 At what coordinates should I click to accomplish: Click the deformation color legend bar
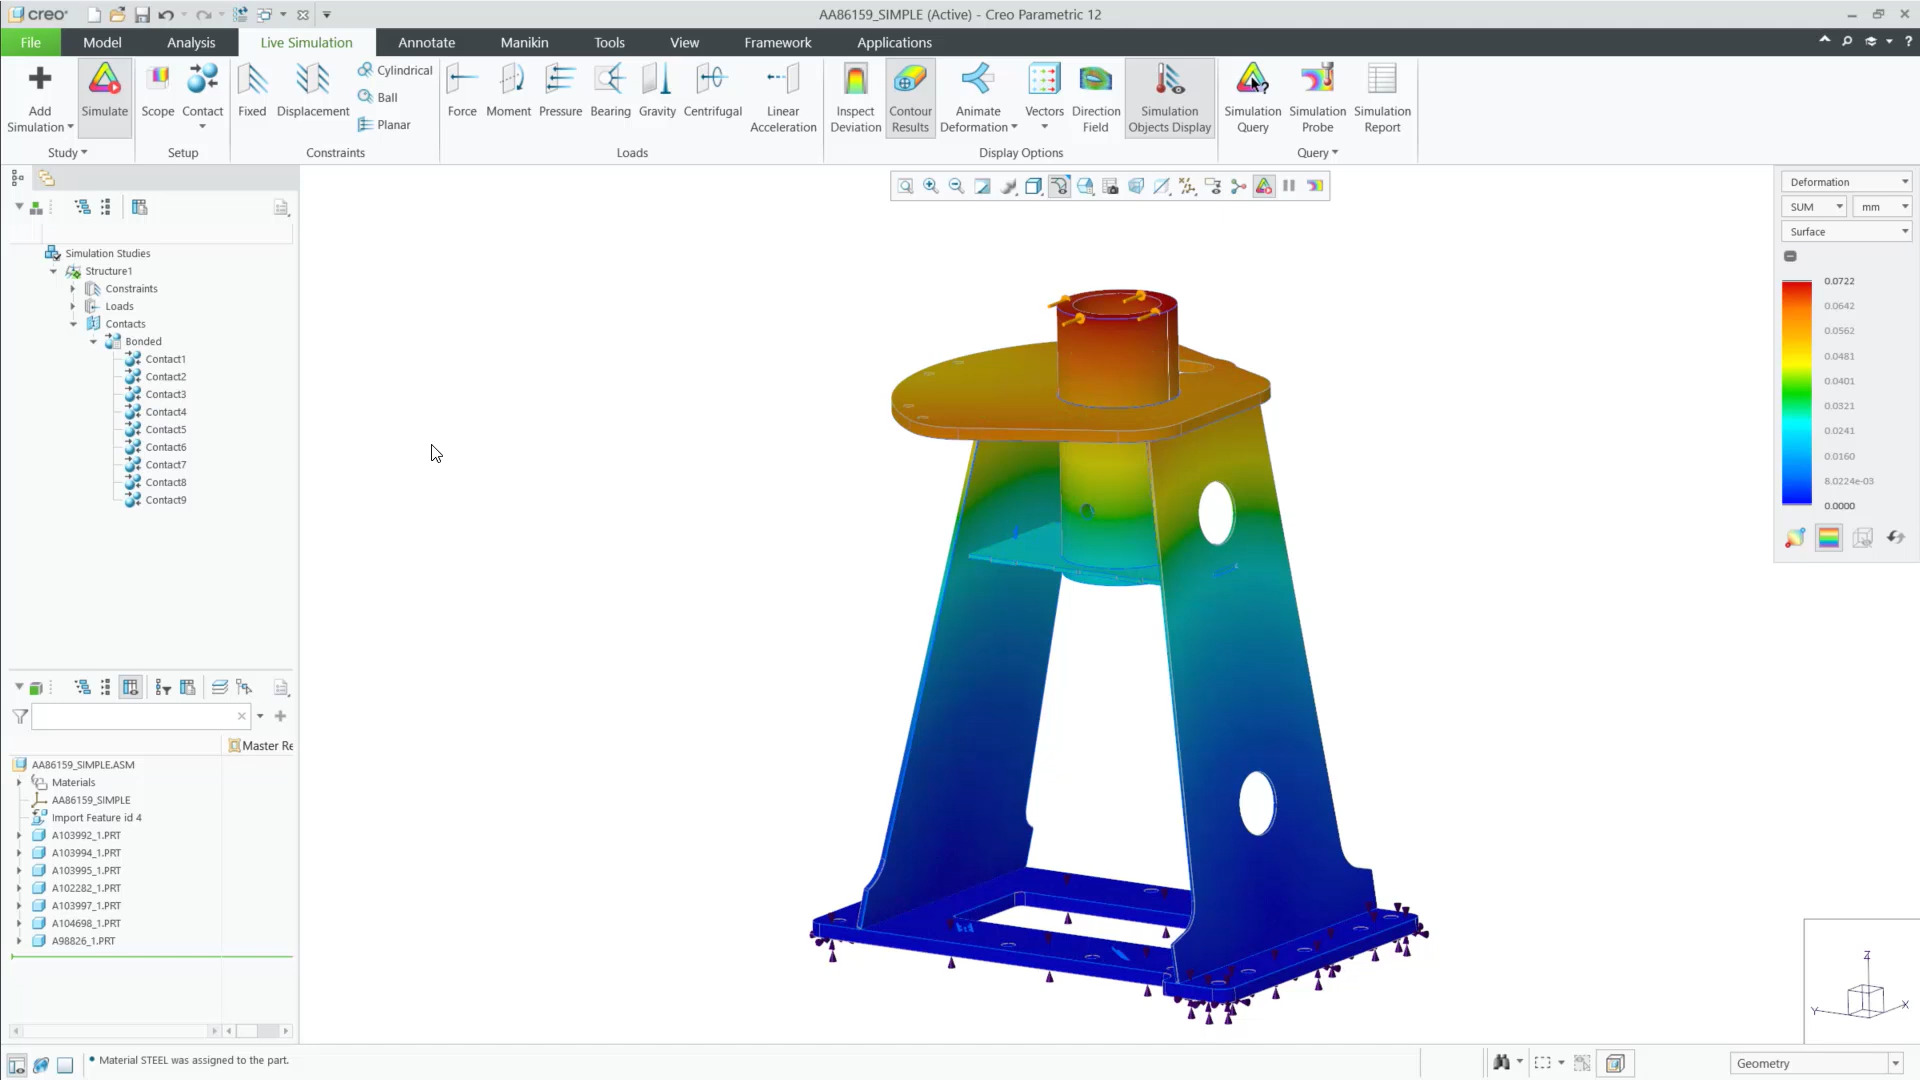coord(1796,393)
